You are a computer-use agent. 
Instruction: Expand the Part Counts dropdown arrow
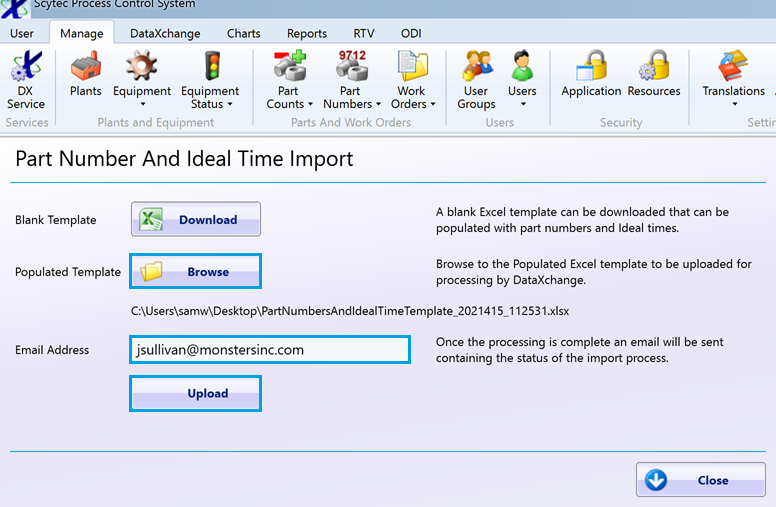click(x=310, y=104)
